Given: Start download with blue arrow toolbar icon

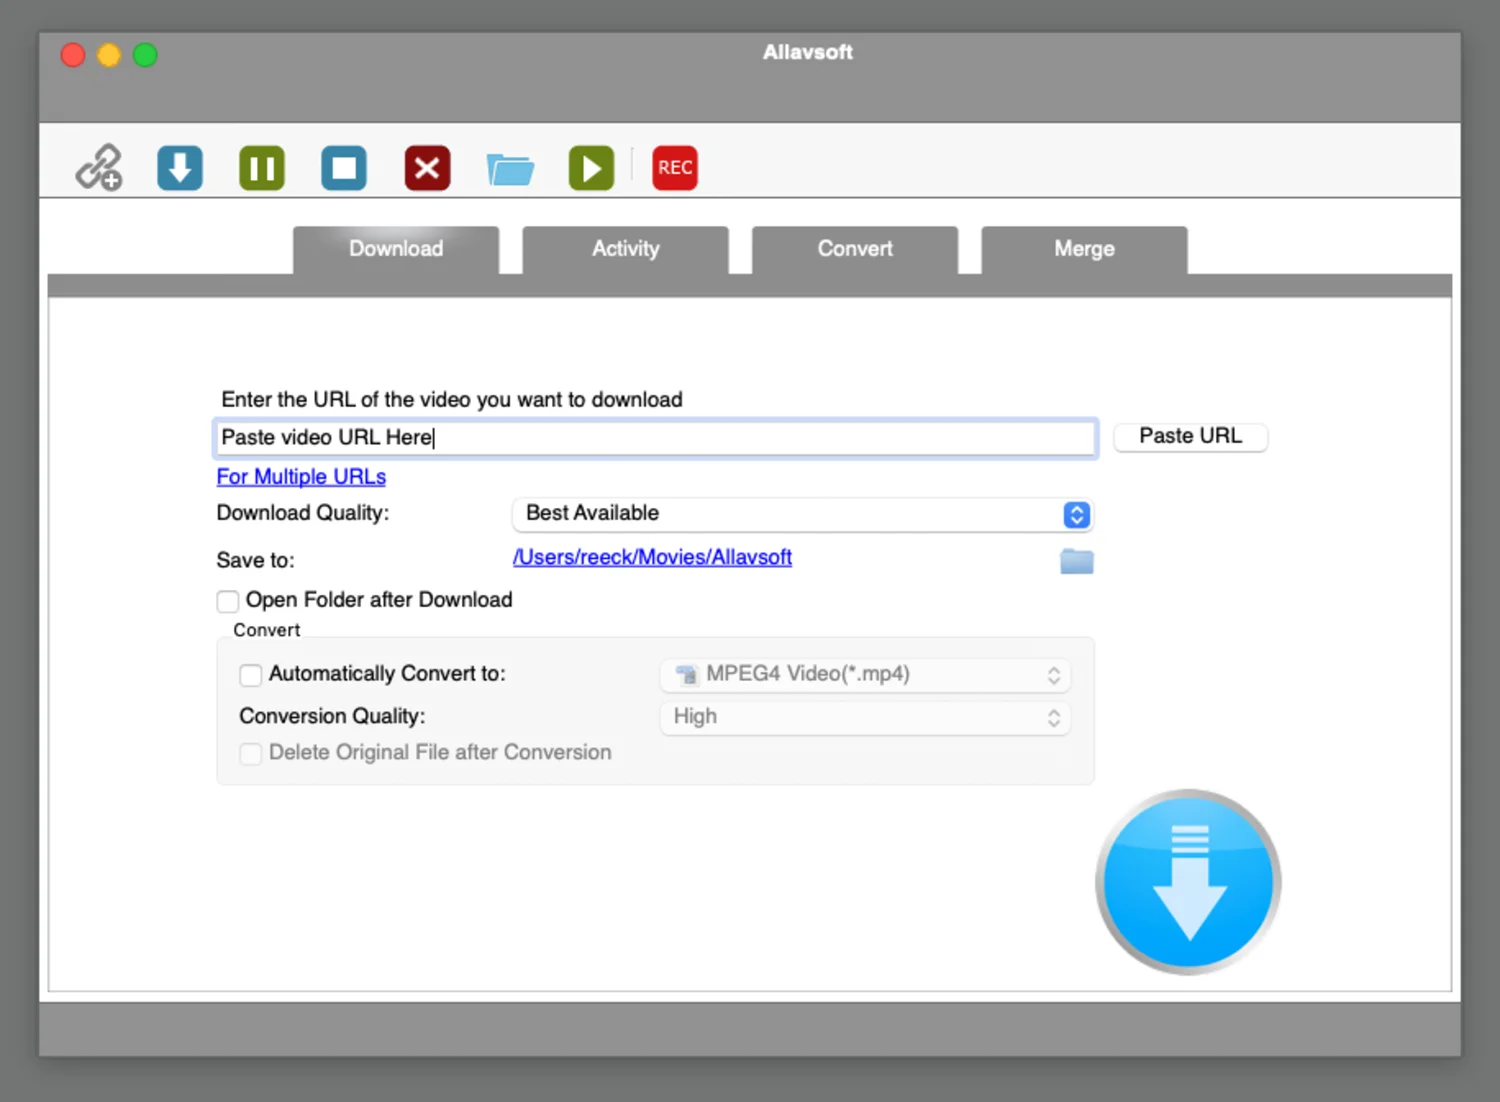Looking at the screenshot, I should [180, 167].
